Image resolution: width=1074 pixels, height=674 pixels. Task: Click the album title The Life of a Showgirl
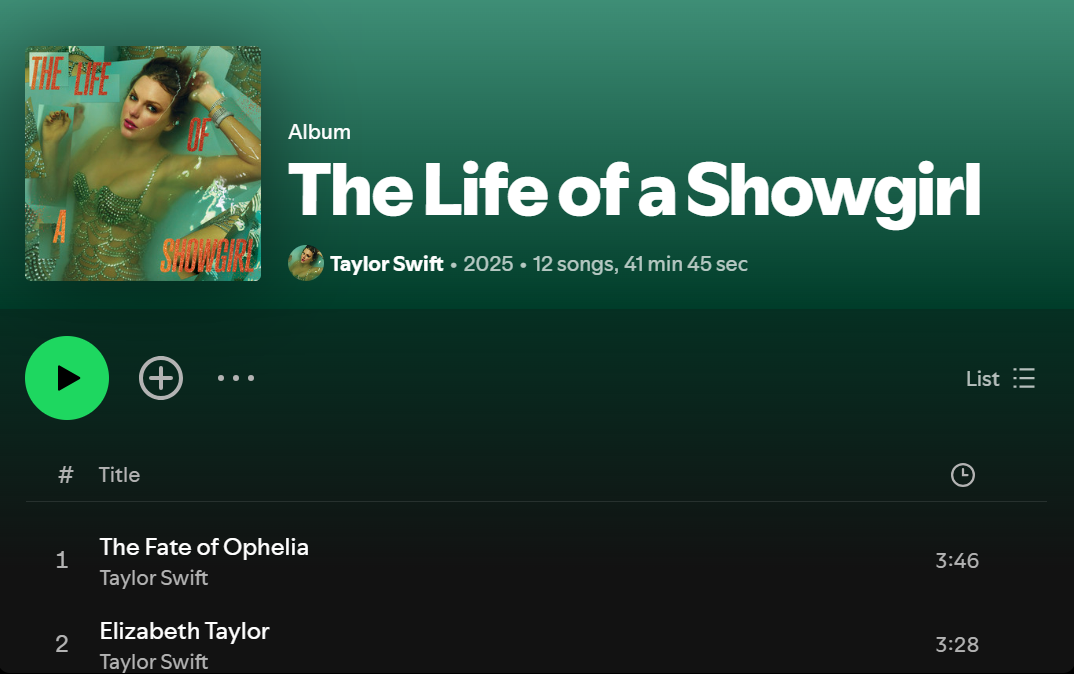pos(636,190)
